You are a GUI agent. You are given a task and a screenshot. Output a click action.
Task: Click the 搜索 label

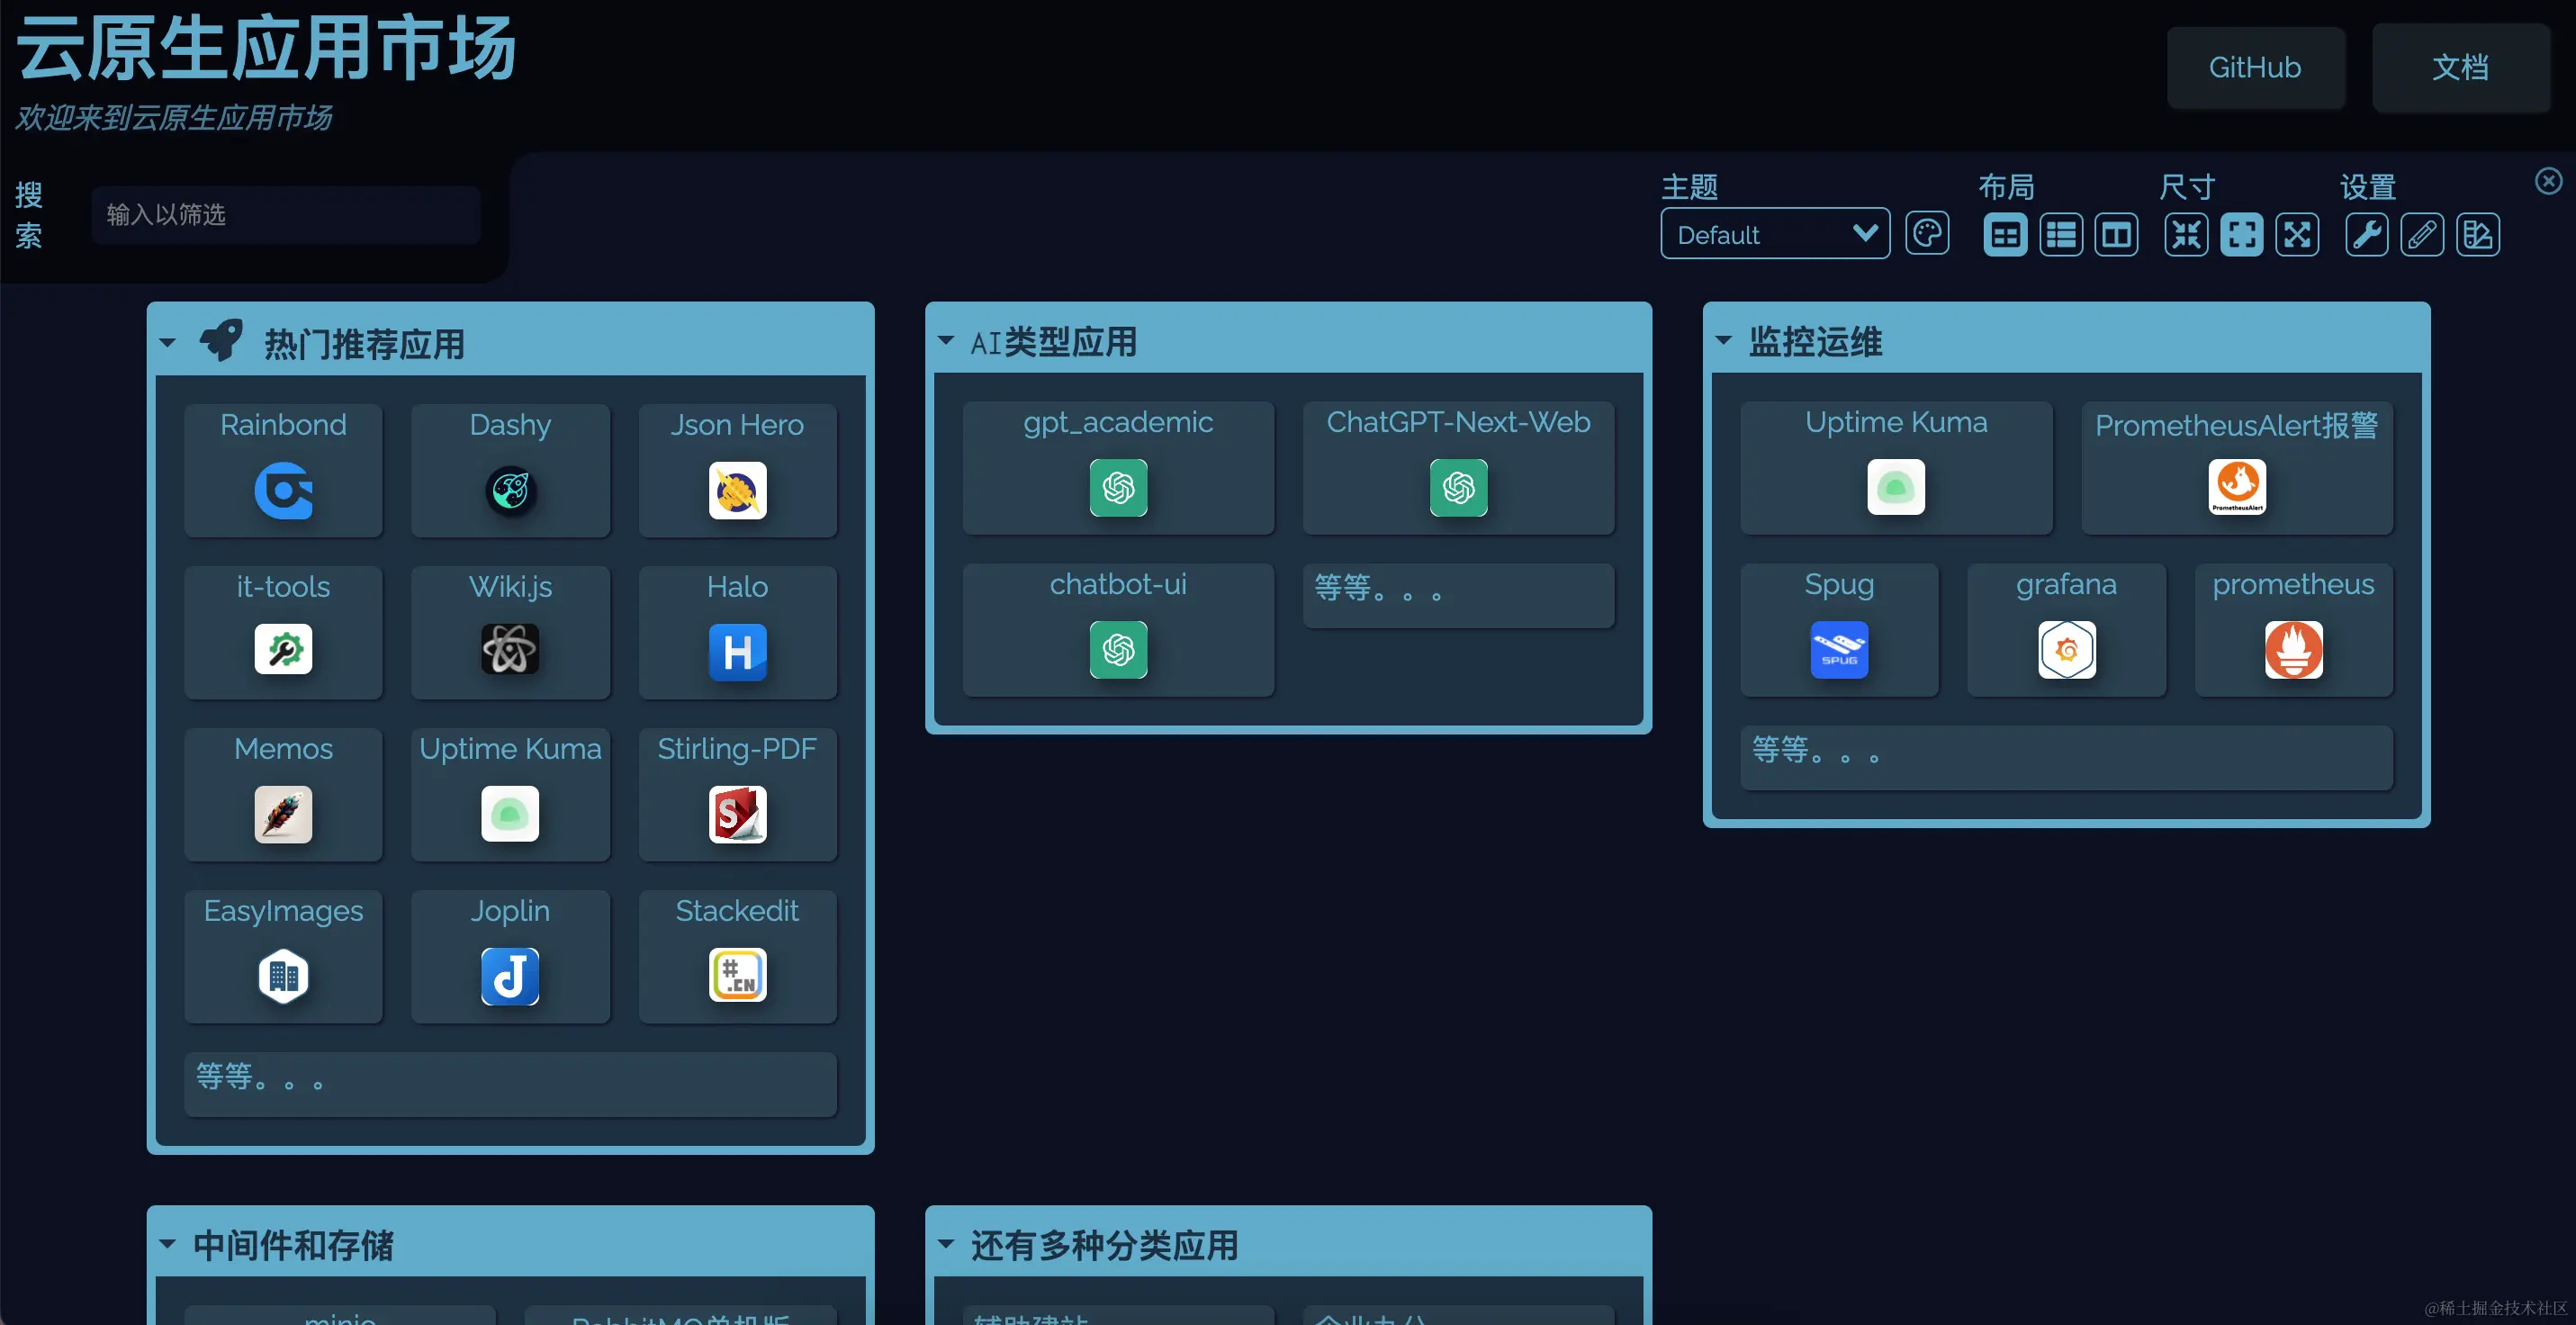28,214
